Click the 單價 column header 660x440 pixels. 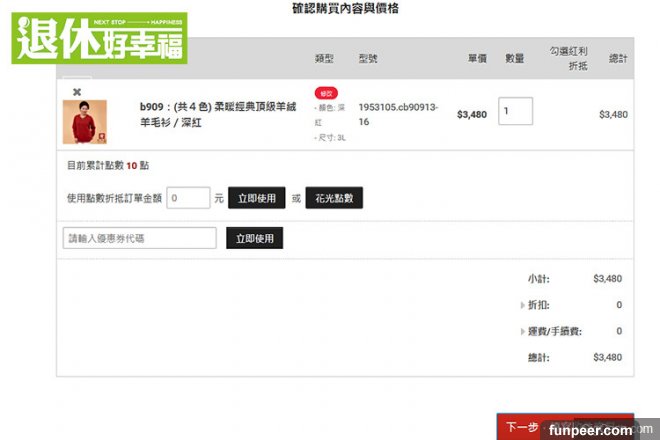[476, 59]
